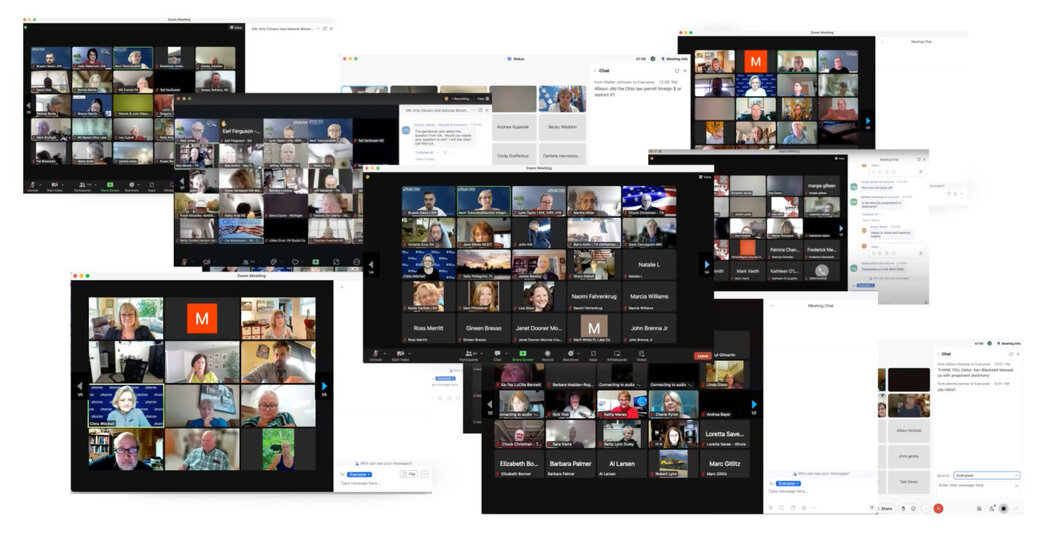Open Notes in center Zoom window toolbar
This screenshot has width=1050, height=549.
click(641, 356)
